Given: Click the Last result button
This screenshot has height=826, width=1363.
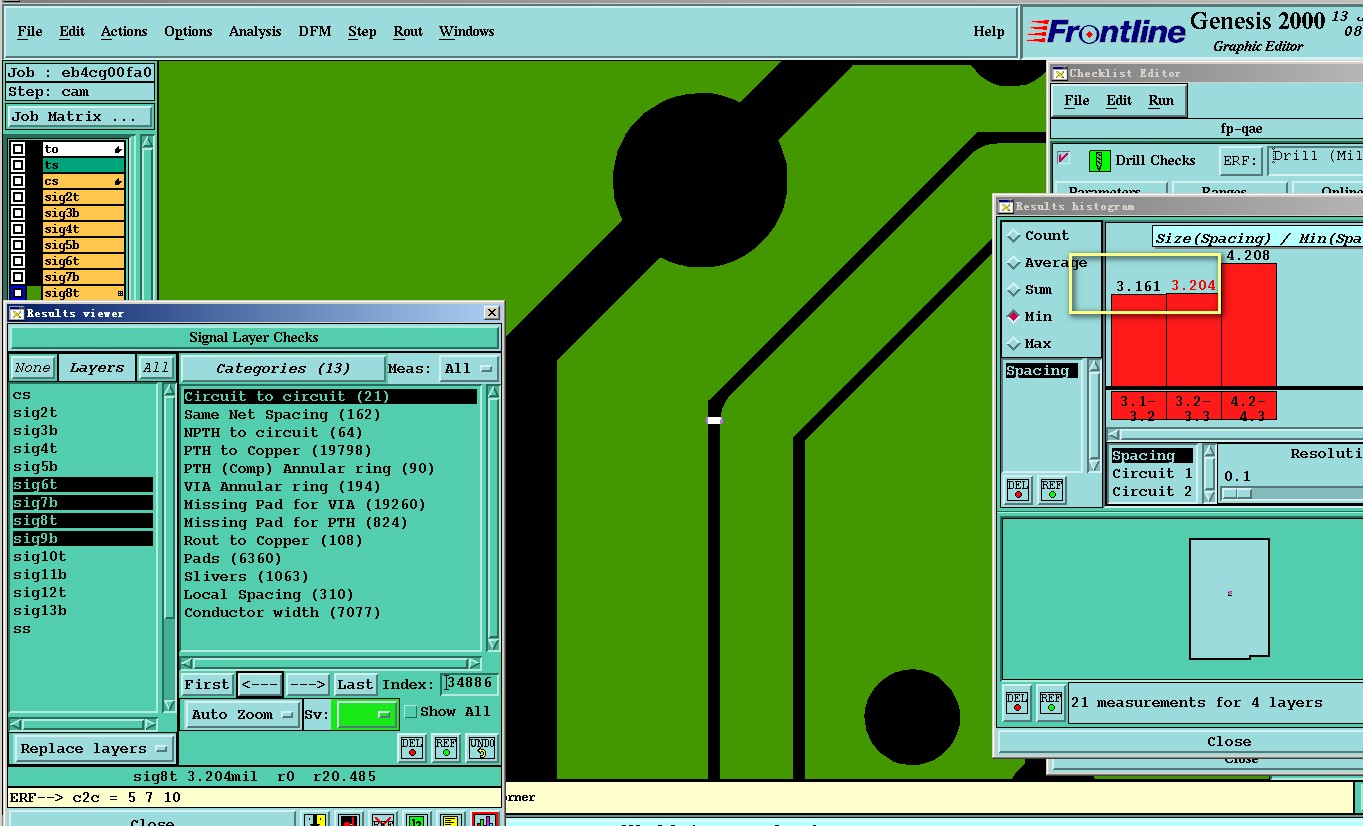Looking at the screenshot, I should click(x=355, y=684).
